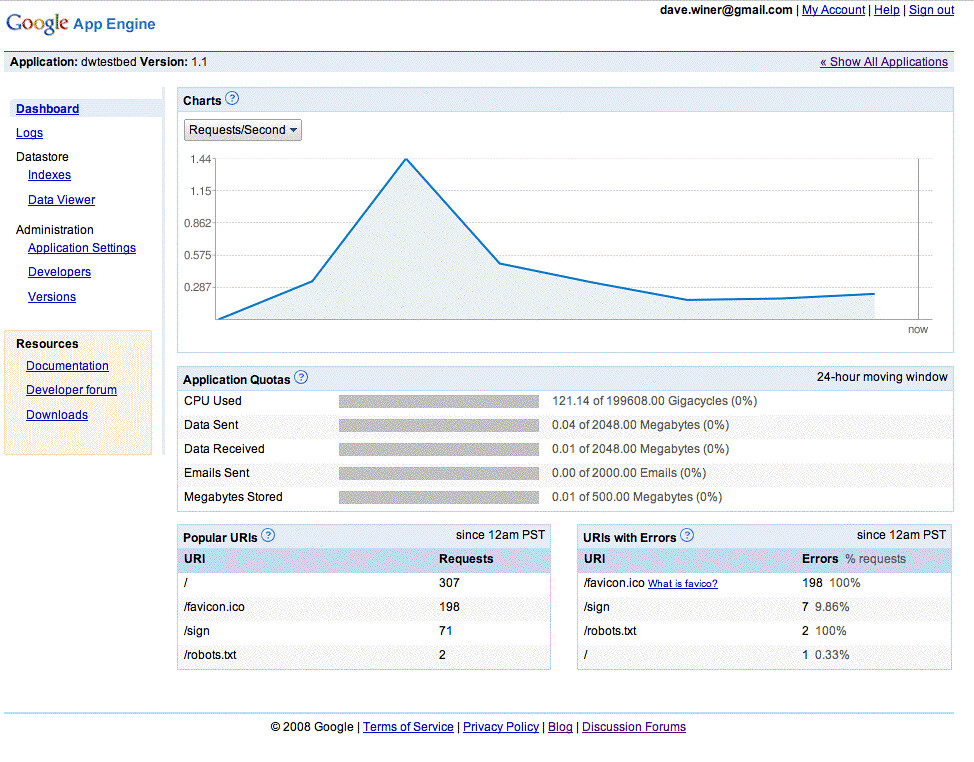Click the Data Sent quota bar
The image size is (974, 762).
pos(439,425)
